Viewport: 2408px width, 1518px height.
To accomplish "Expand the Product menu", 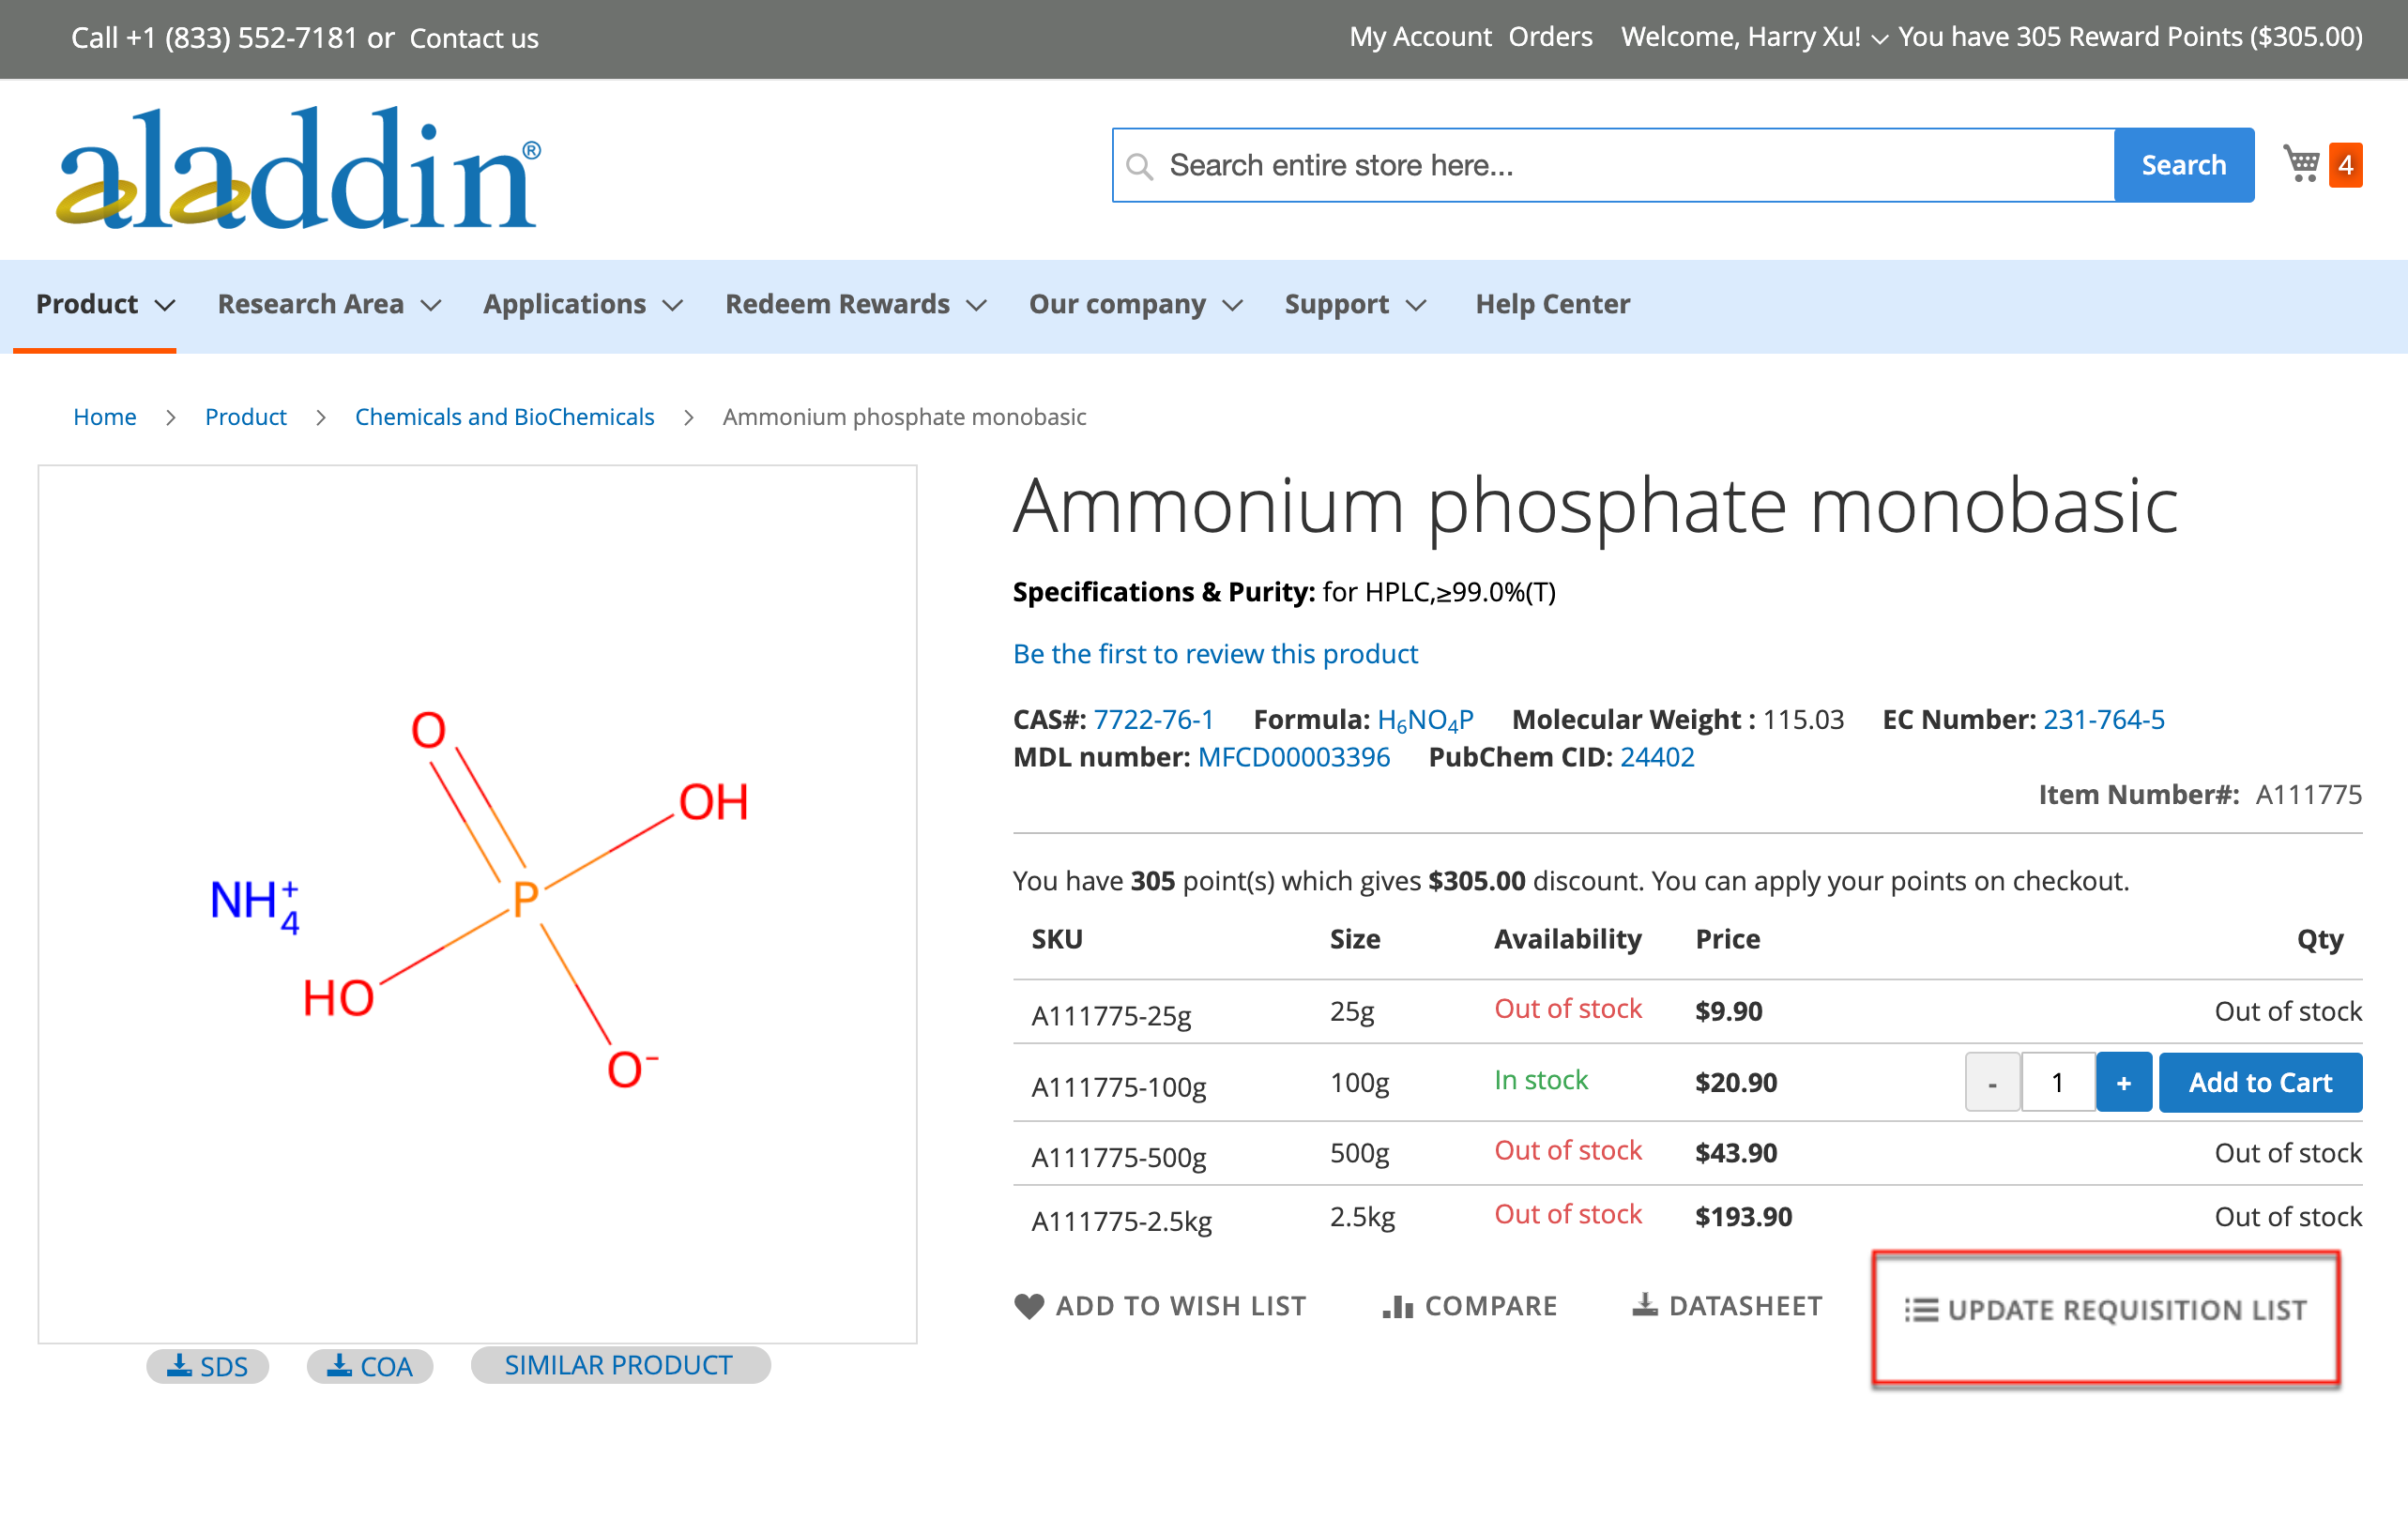I will [x=105, y=304].
